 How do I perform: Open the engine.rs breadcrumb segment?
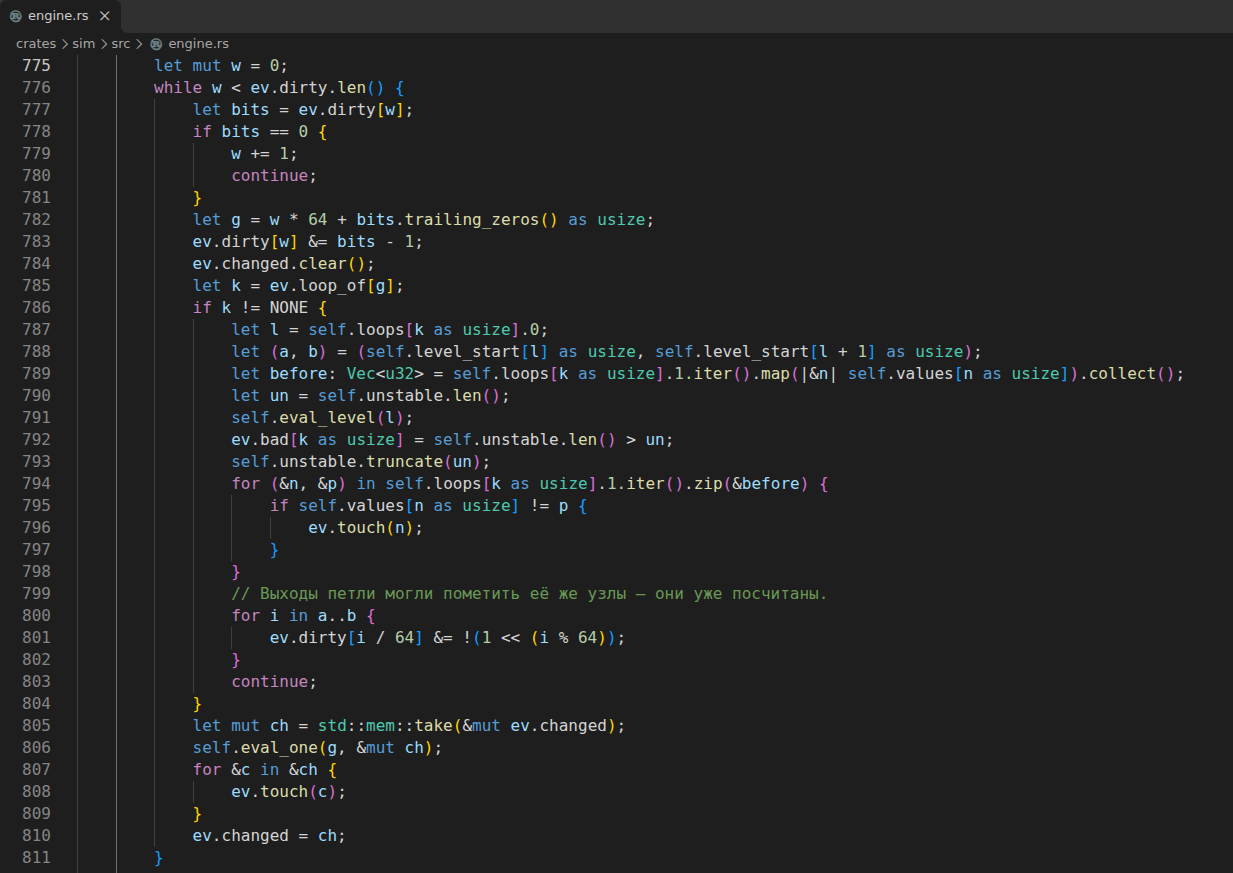point(198,44)
